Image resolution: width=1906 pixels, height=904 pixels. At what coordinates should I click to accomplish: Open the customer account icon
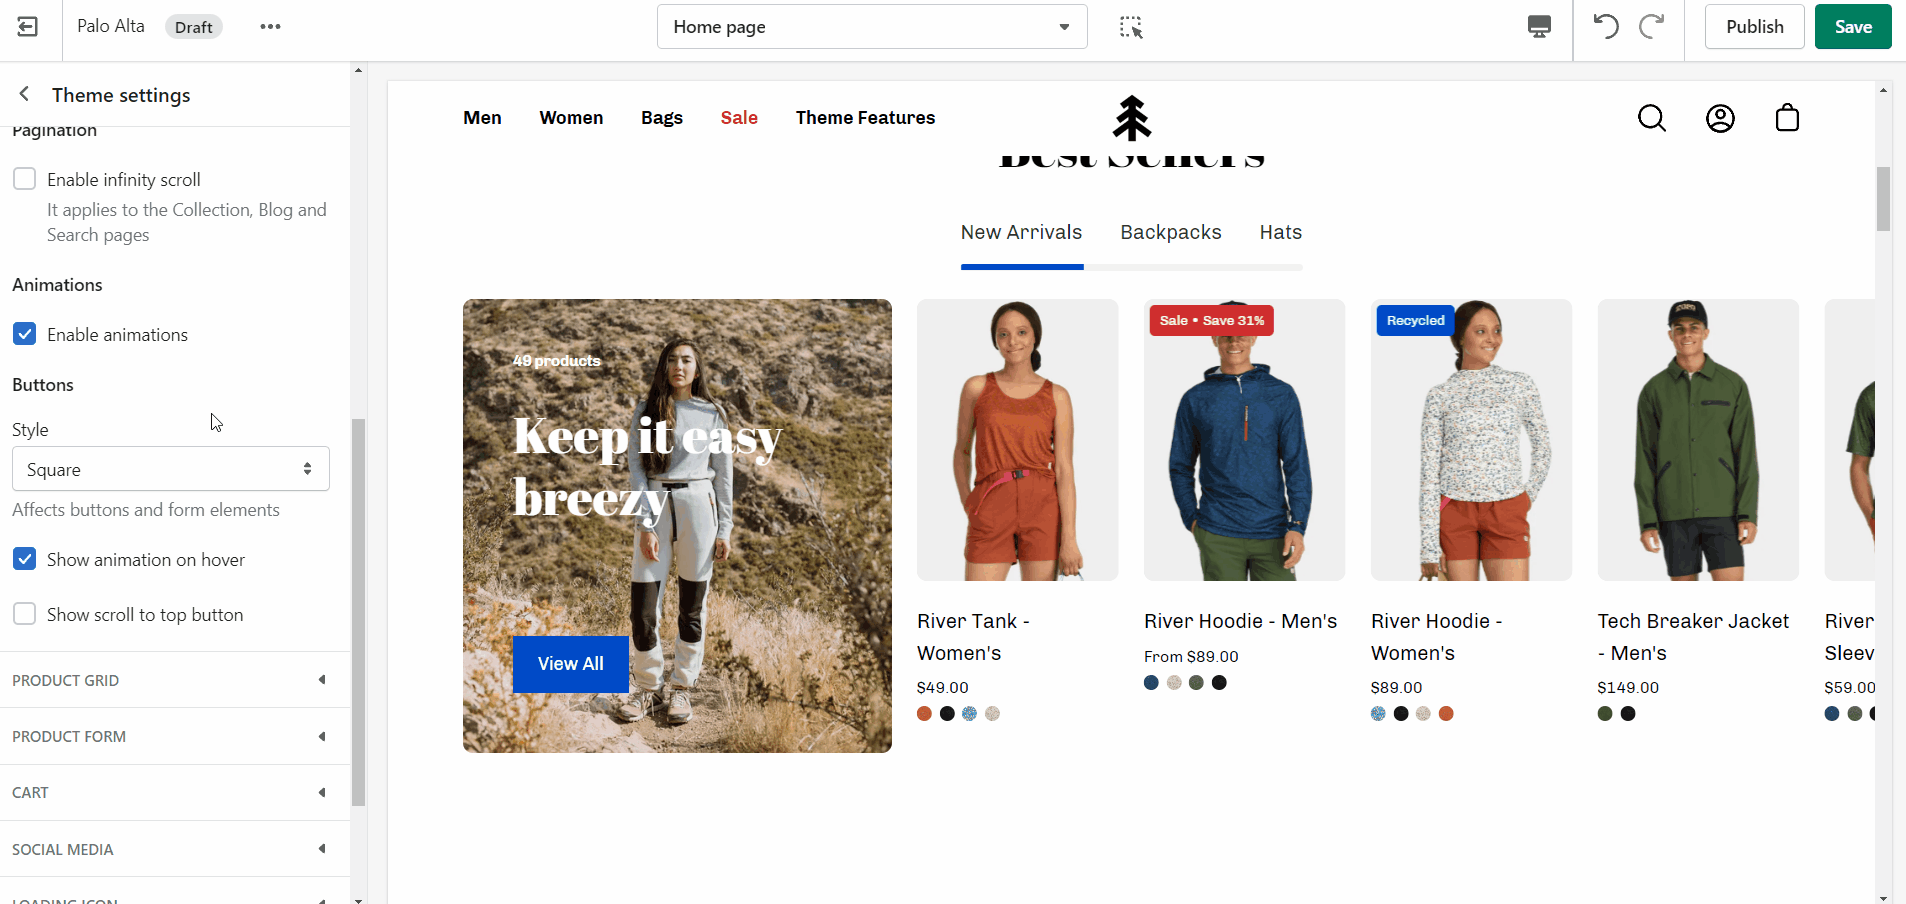1720,118
